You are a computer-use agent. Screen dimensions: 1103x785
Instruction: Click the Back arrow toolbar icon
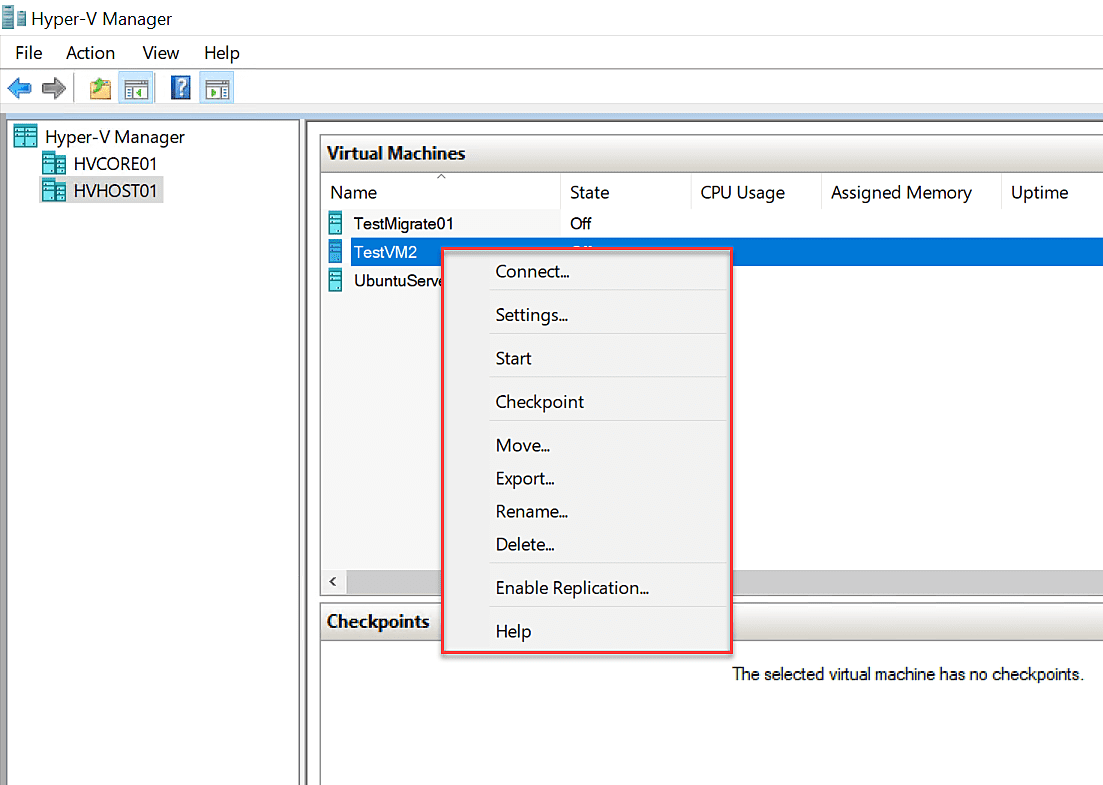tap(20, 89)
